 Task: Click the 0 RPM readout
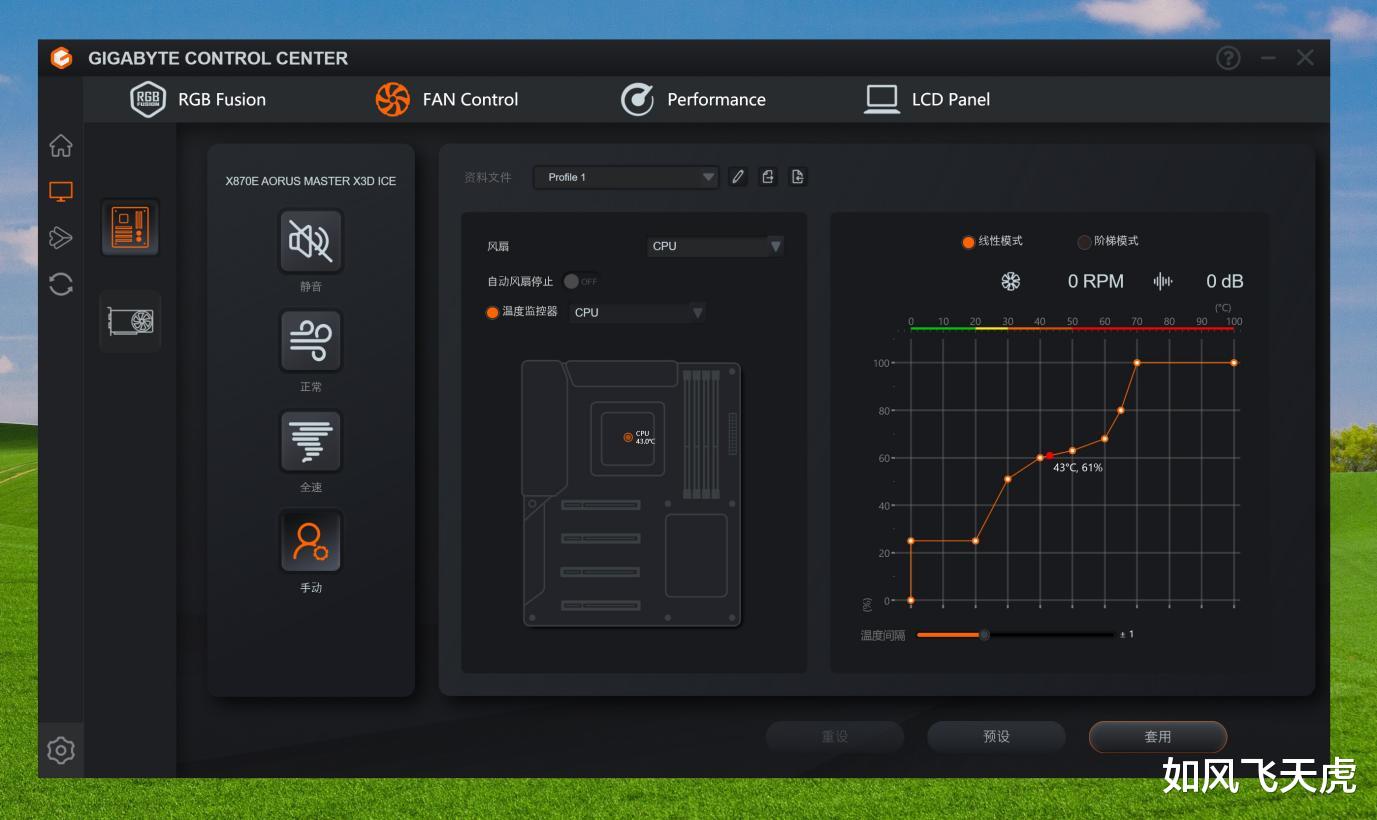pos(1096,281)
